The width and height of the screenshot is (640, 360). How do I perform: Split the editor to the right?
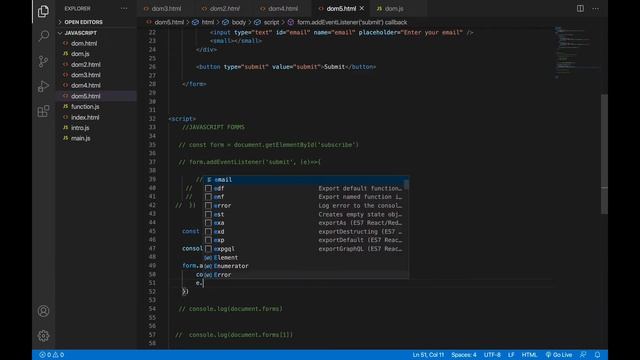click(580, 9)
